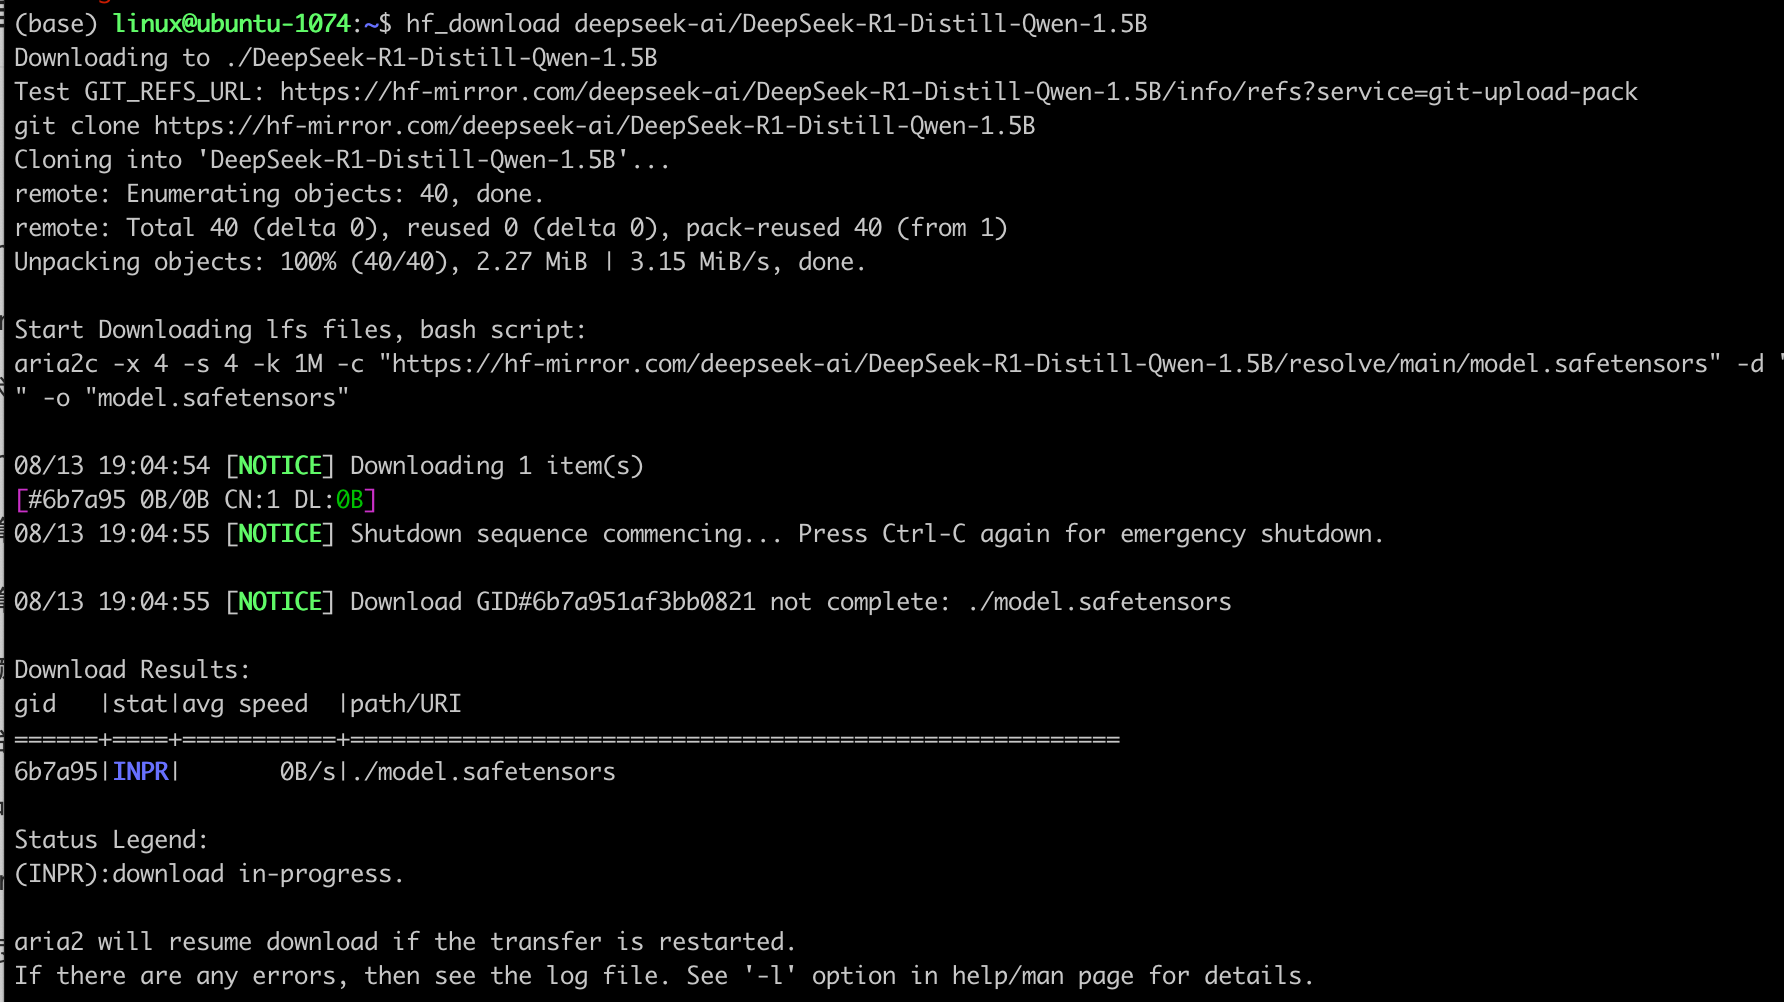Click the green 0B download speed value
The width and height of the screenshot is (1784, 1002).
click(350, 500)
